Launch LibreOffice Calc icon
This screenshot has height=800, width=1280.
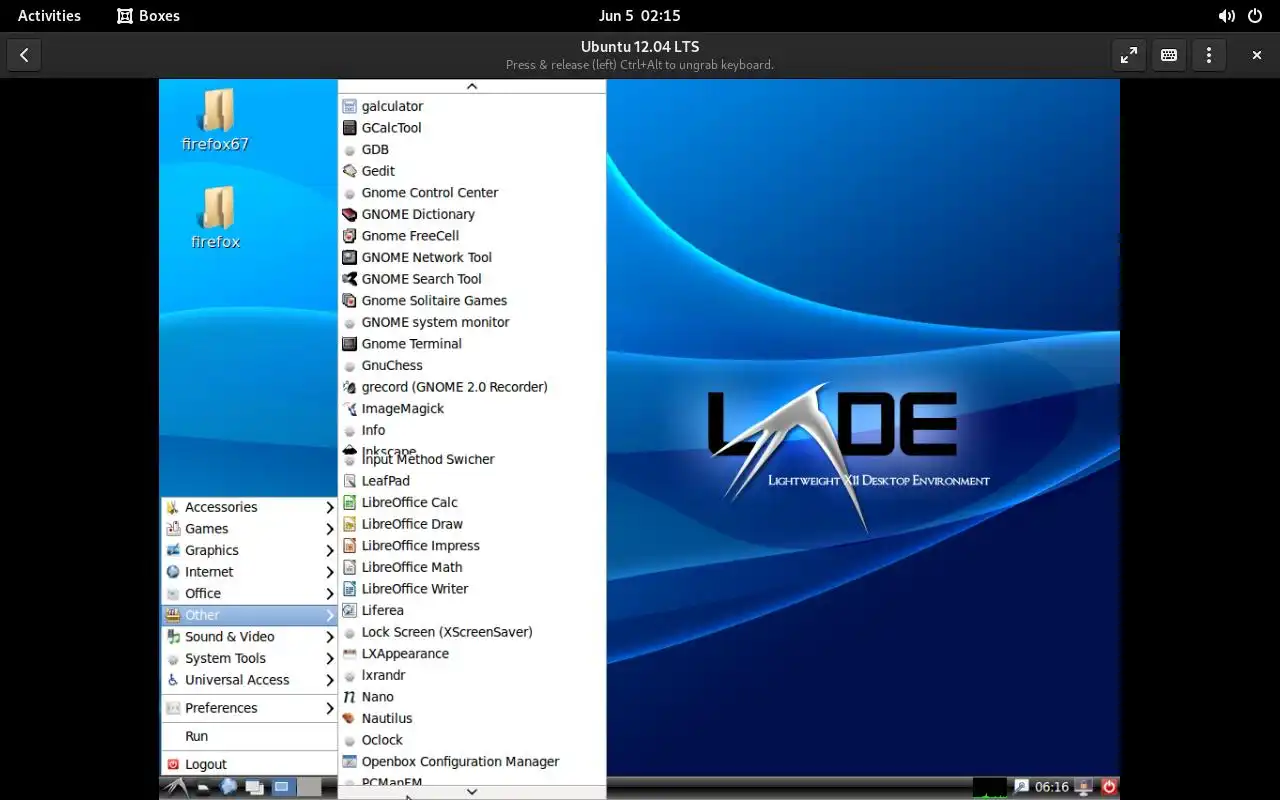point(349,502)
